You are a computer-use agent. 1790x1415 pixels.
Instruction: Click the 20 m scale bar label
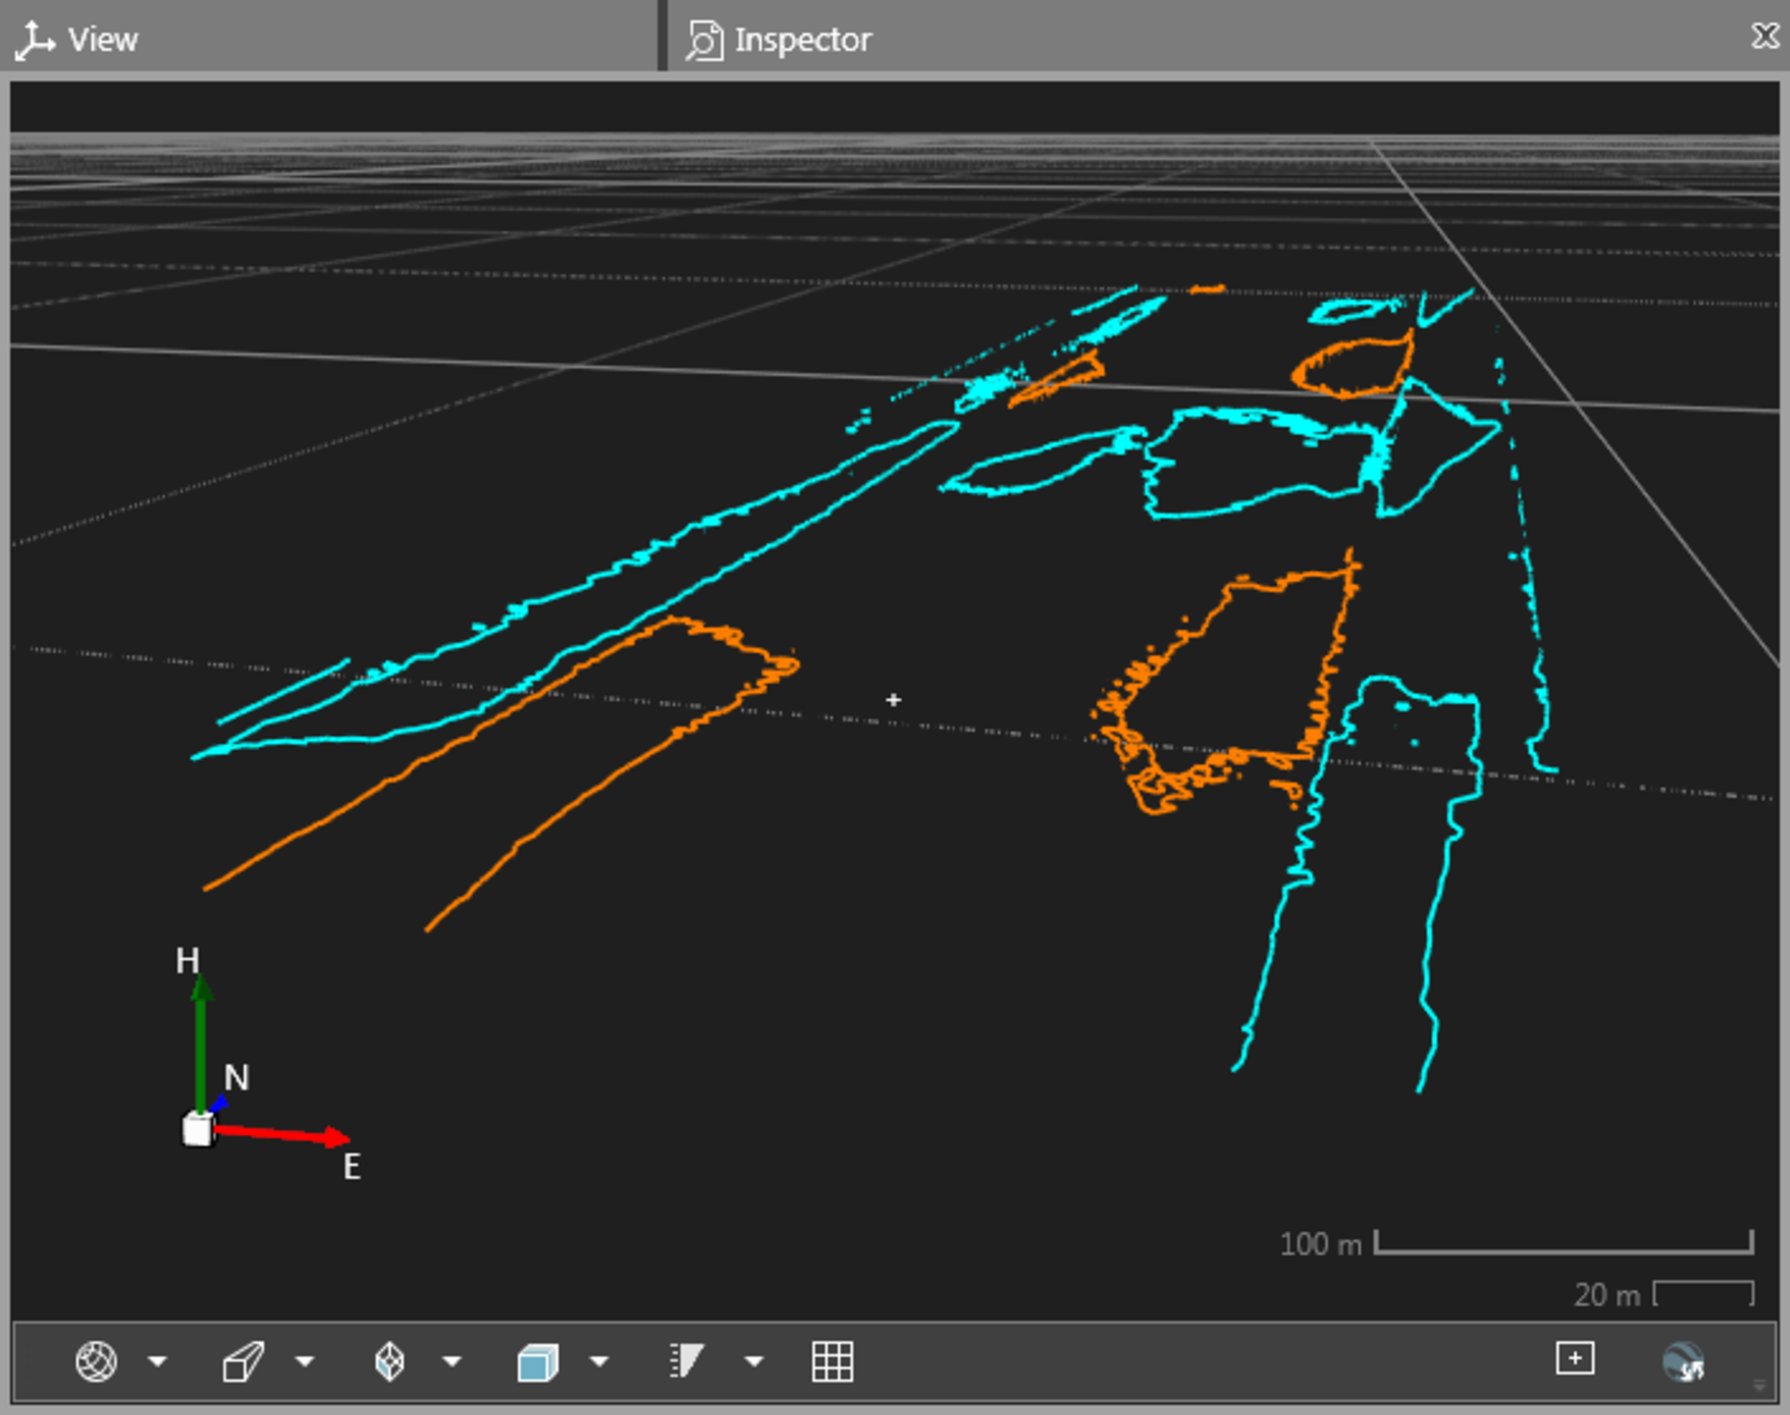[1607, 1295]
